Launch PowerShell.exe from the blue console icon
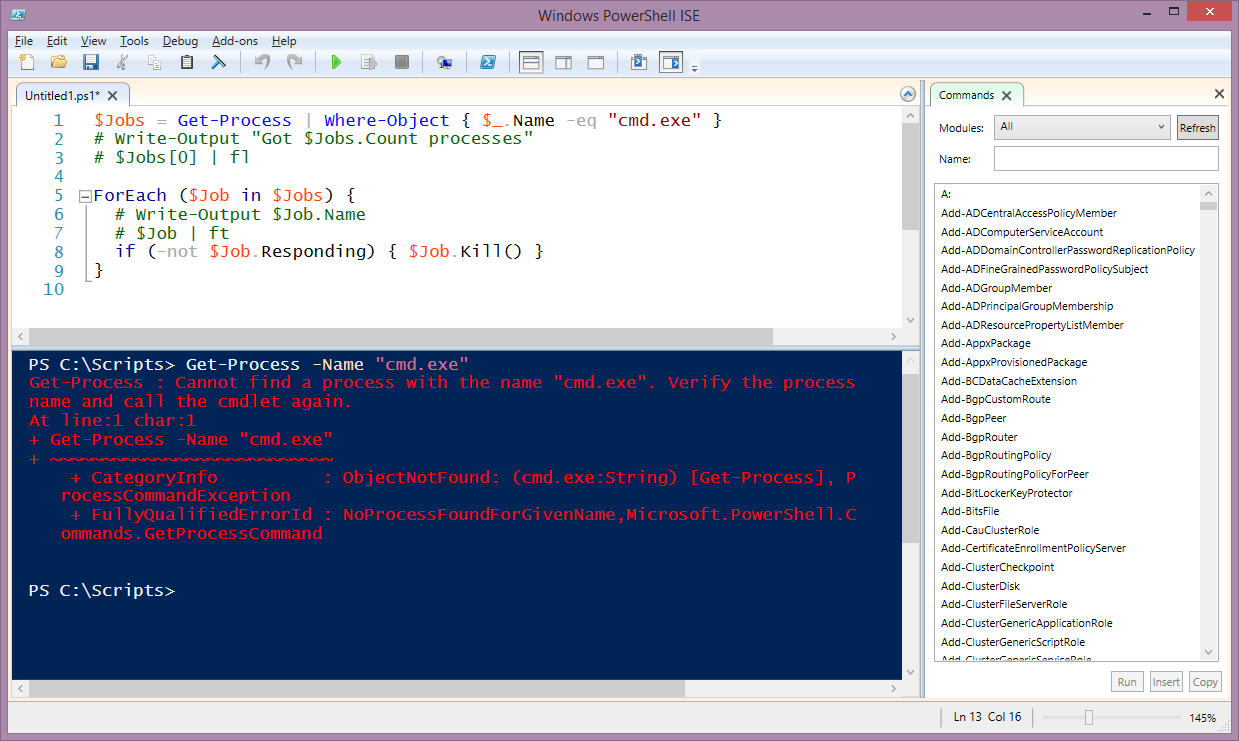This screenshot has height=741, width=1239. [x=488, y=63]
